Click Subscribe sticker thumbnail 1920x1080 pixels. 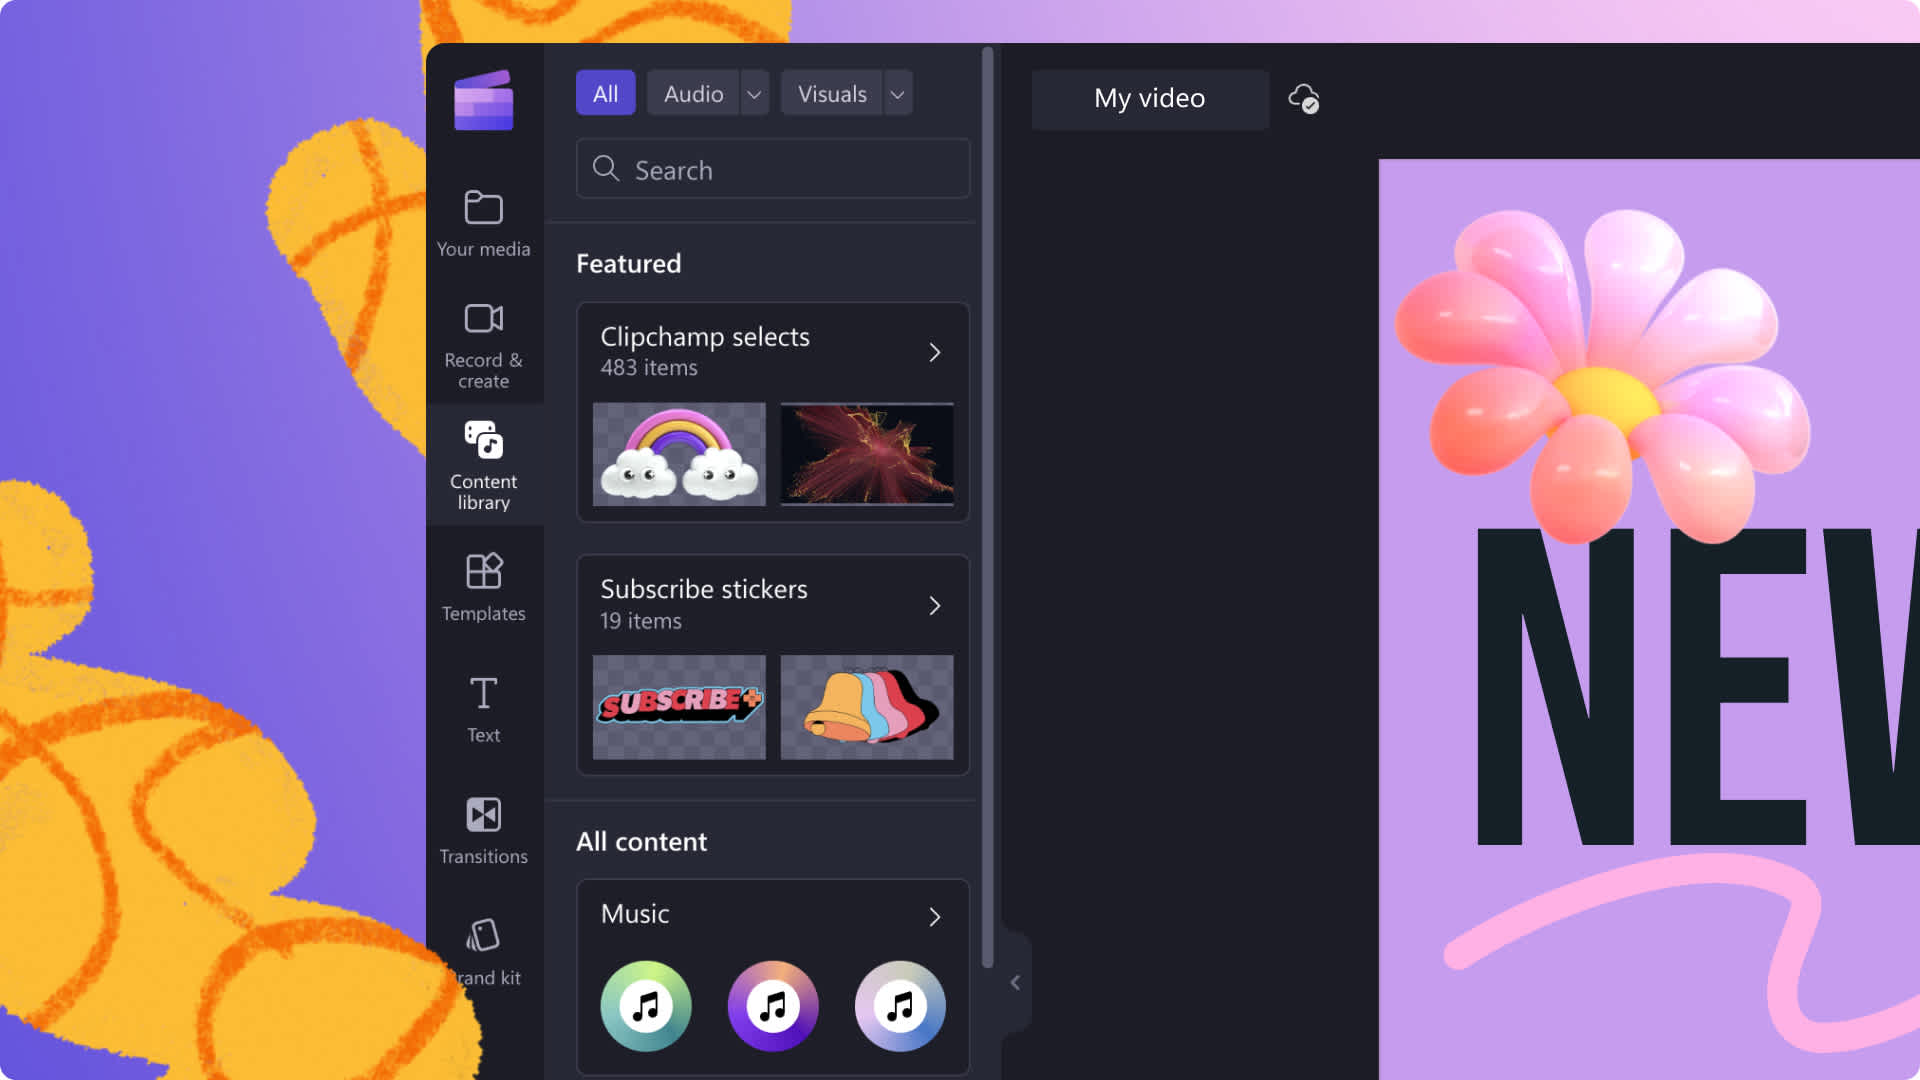pos(678,705)
